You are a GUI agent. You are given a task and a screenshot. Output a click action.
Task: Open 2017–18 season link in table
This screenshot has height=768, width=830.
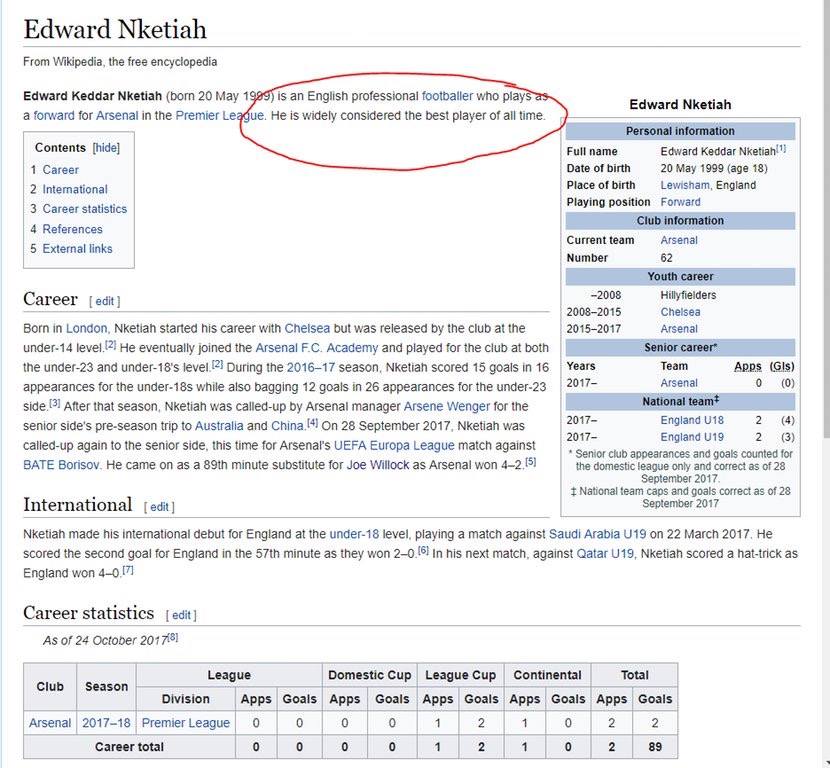[x=106, y=723]
